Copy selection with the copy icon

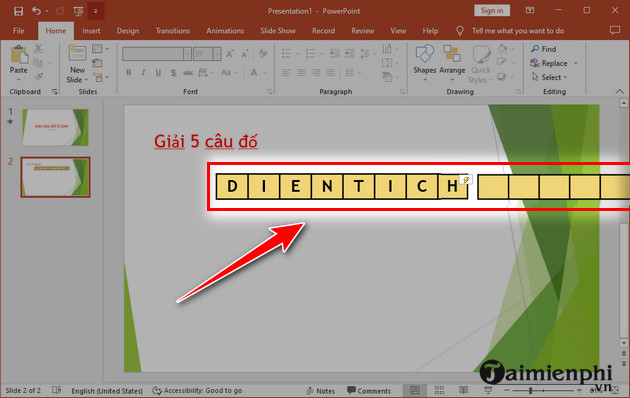[38, 62]
